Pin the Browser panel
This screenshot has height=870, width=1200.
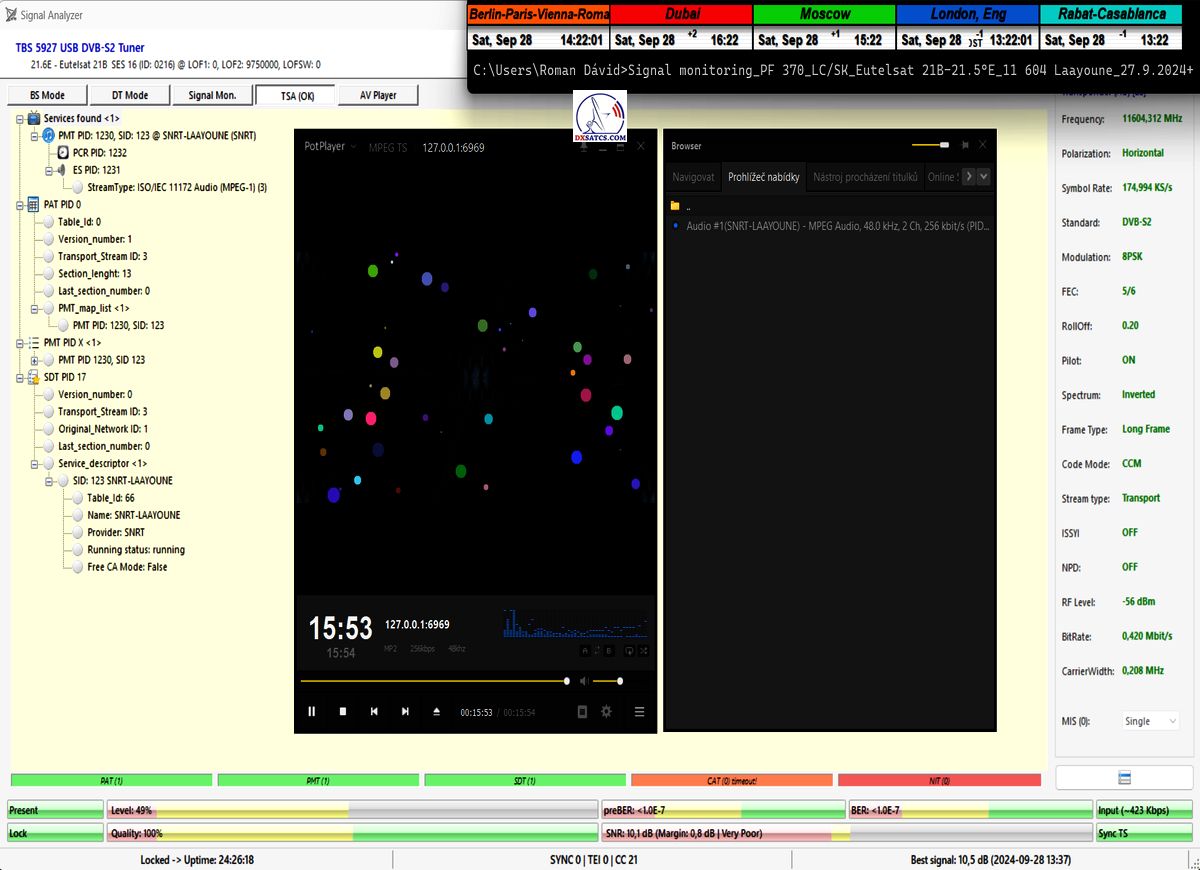(965, 145)
